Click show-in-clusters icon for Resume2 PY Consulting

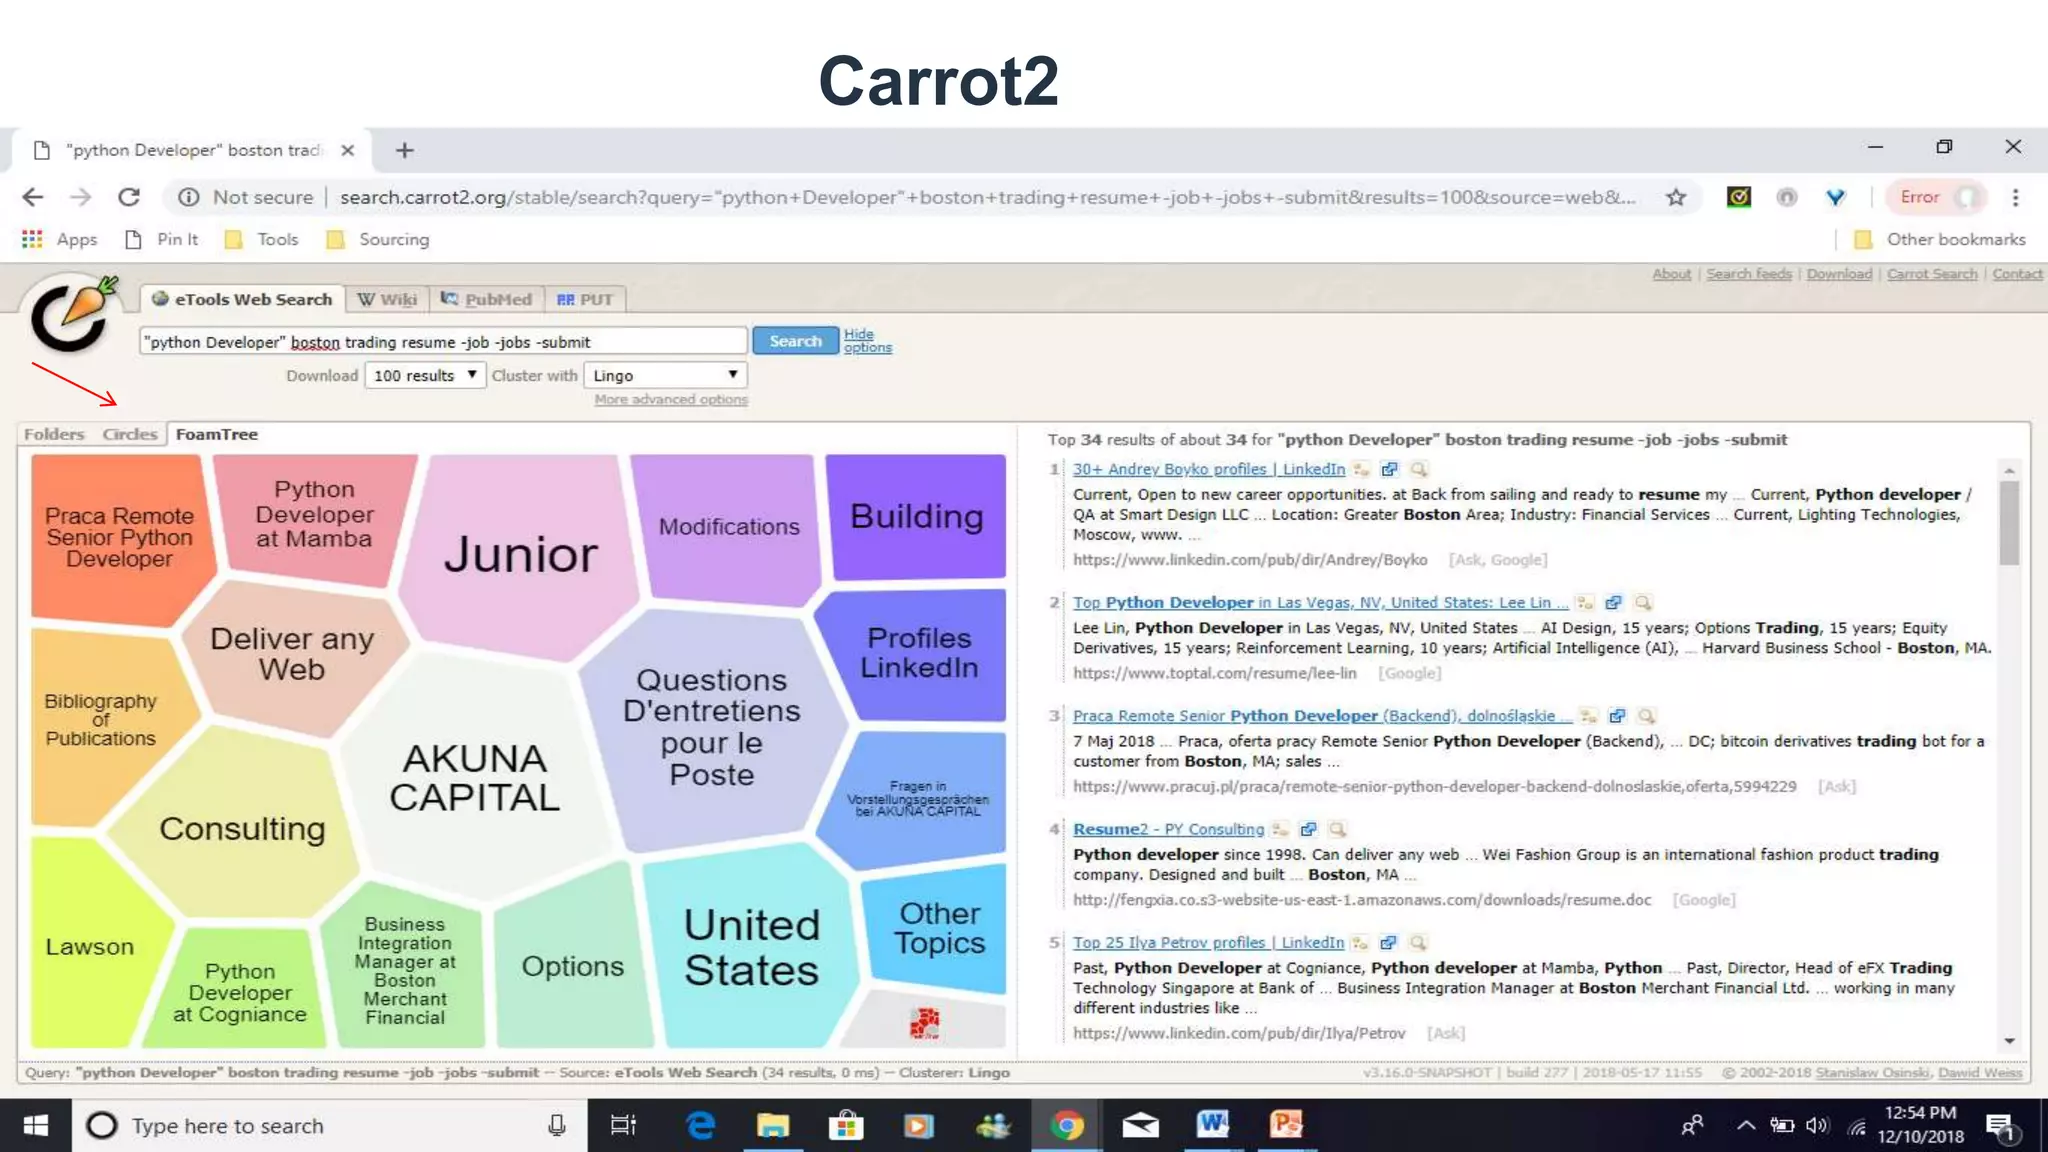[x=1280, y=829]
